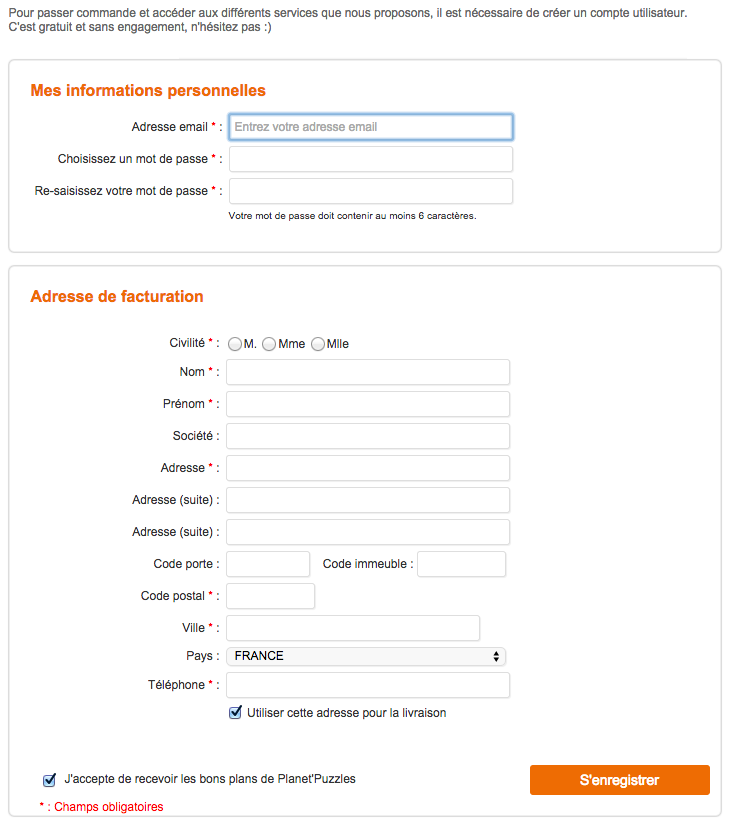Viewport: 745px width, 823px height.
Task: Click the Société input field
Action: tap(368, 436)
